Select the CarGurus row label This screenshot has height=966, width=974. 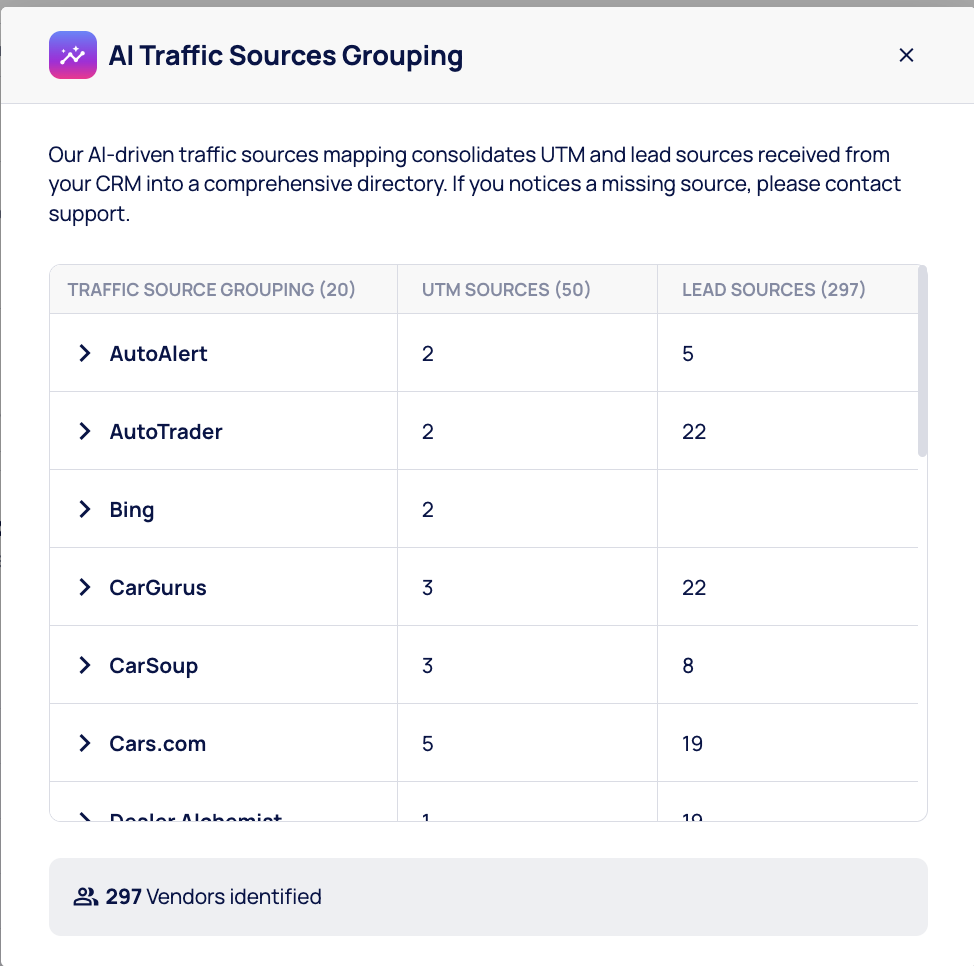click(158, 587)
